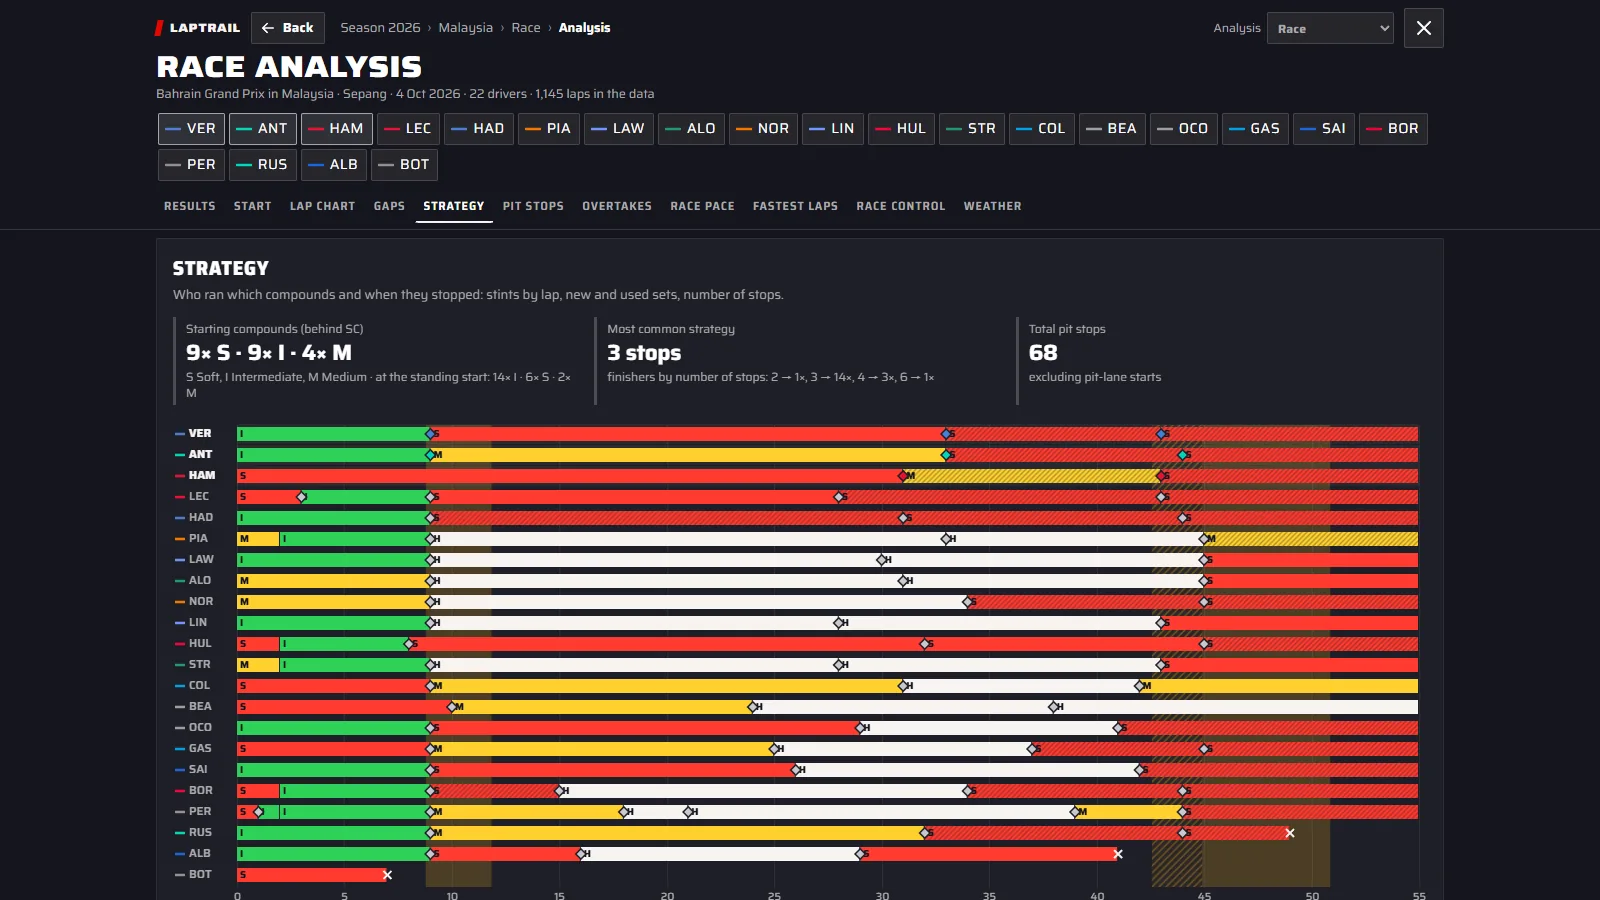Image resolution: width=1600 pixels, height=900 pixels.
Task: Toggle RUS driver filter chip
Action: (263, 165)
